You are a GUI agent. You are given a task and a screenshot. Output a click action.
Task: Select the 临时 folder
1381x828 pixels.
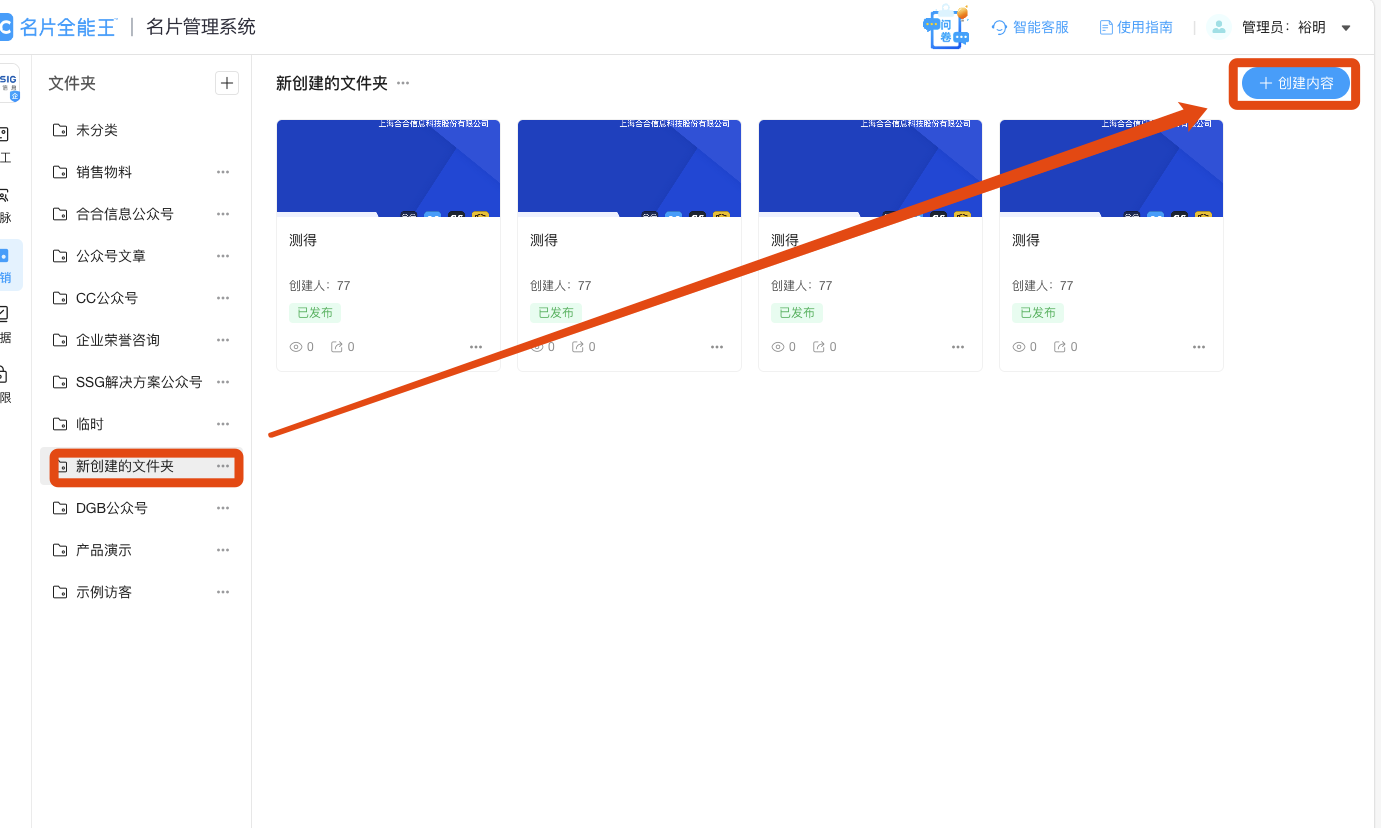tap(141, 424)
